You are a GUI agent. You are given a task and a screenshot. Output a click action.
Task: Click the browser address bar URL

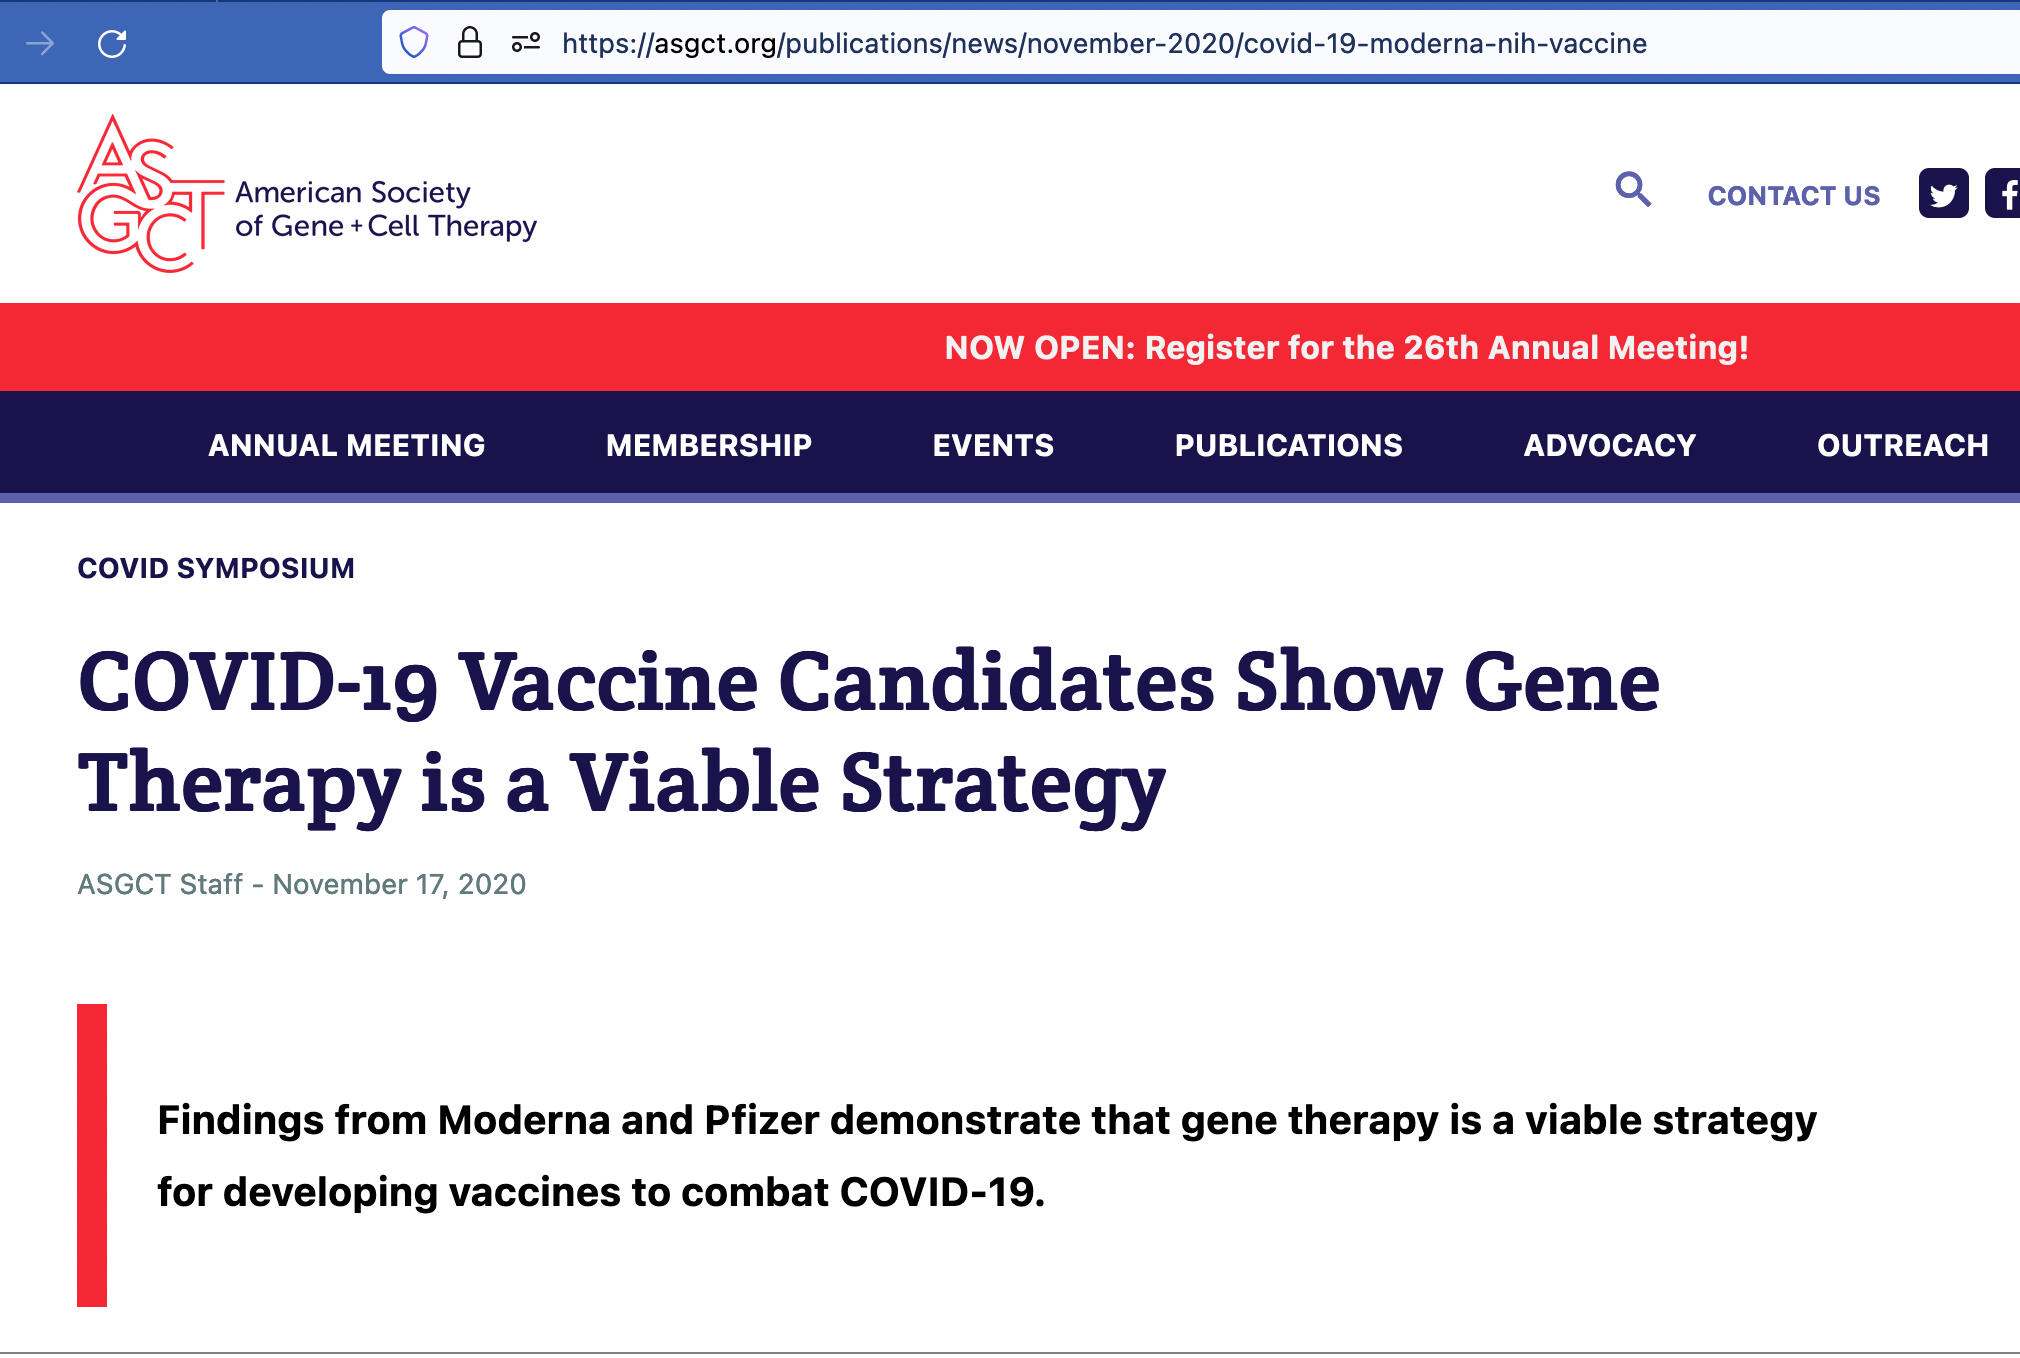coord(1104,43)
